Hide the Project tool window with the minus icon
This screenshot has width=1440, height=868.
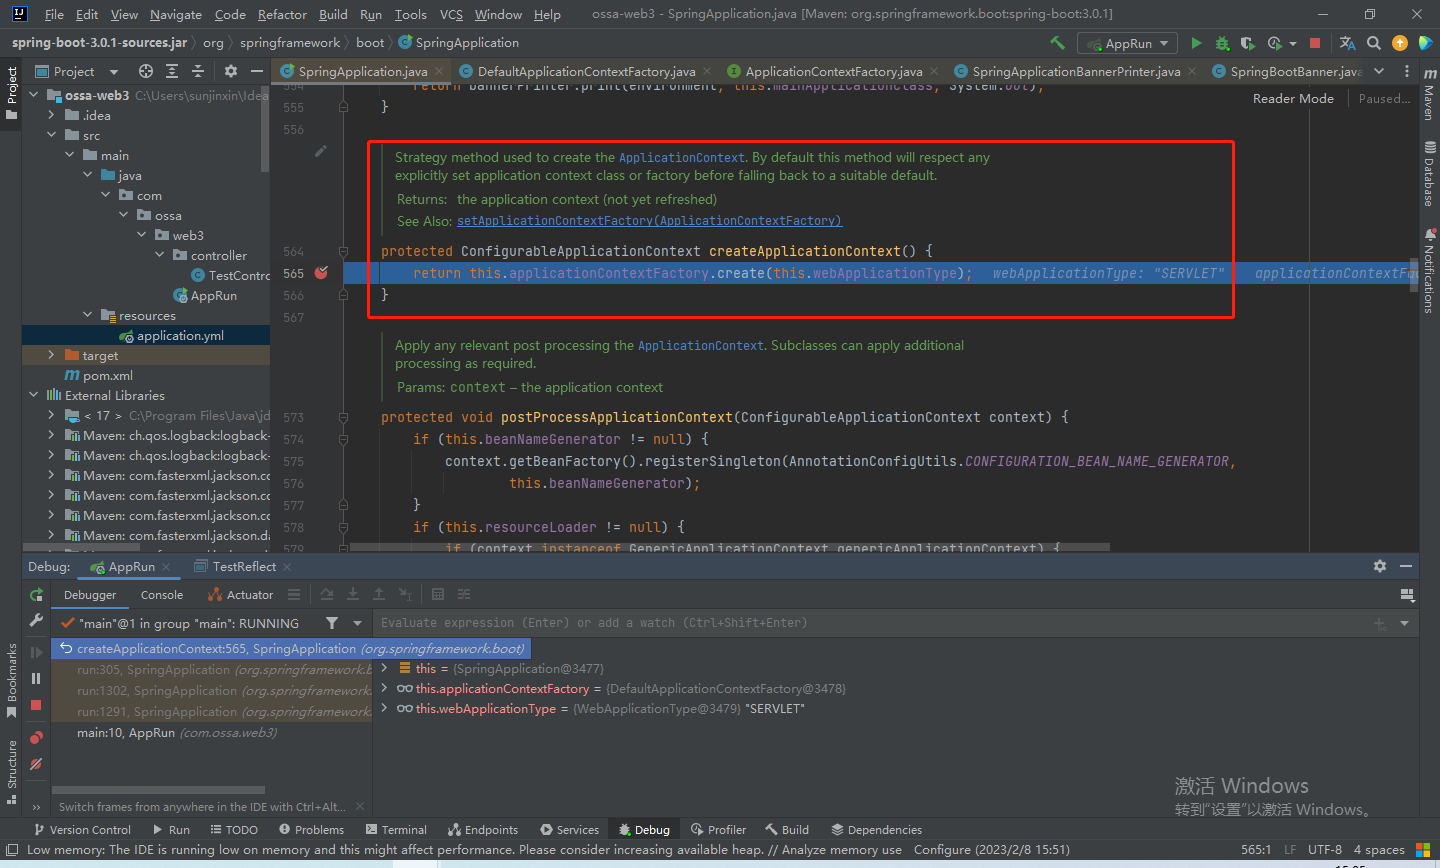pyautogui.click(x=257, y=71)
